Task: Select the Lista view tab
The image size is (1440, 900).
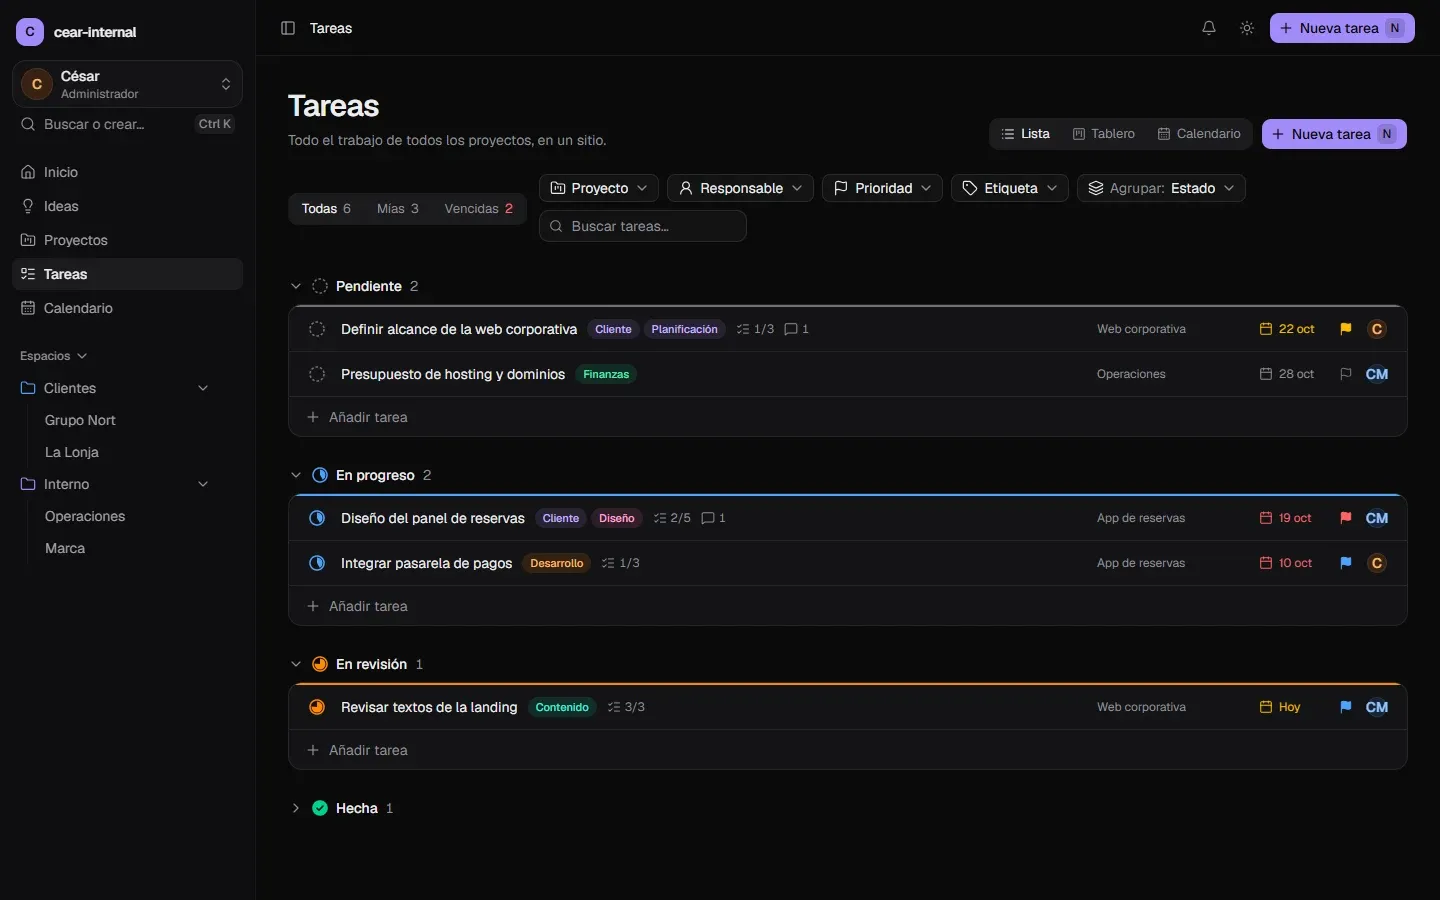Action: pos(1026,134)
